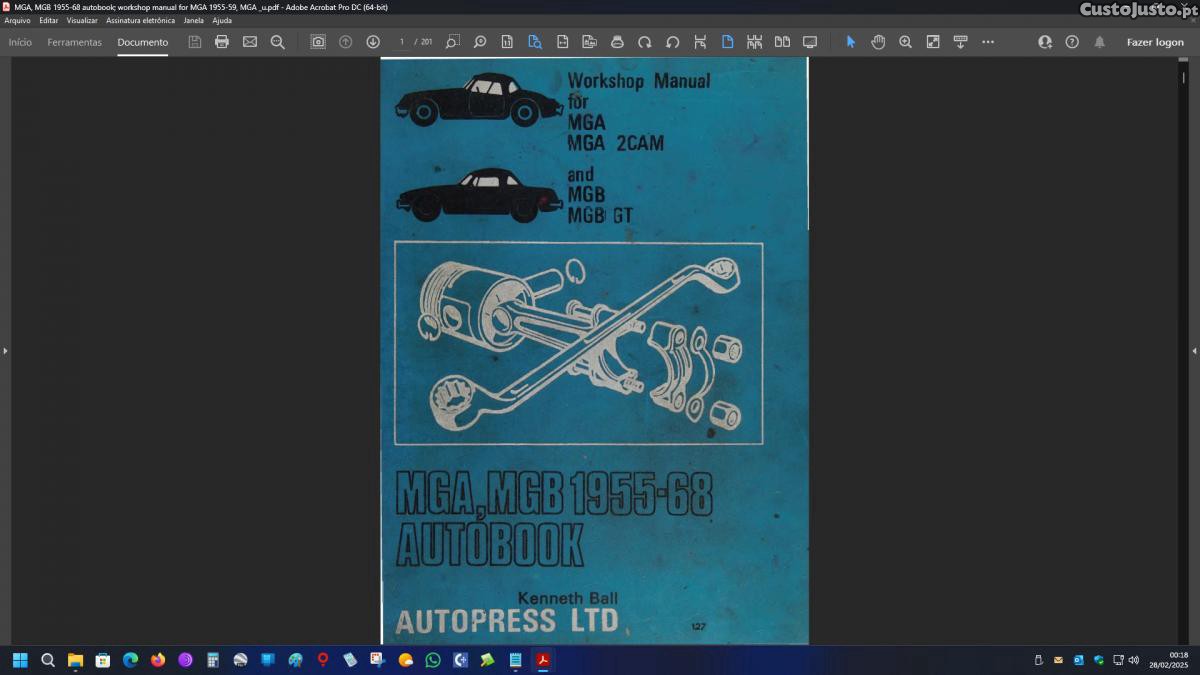This screenshot has height=675, width=1200.
Task: Go to next page with down arrow
Action: tap(373, 42)
